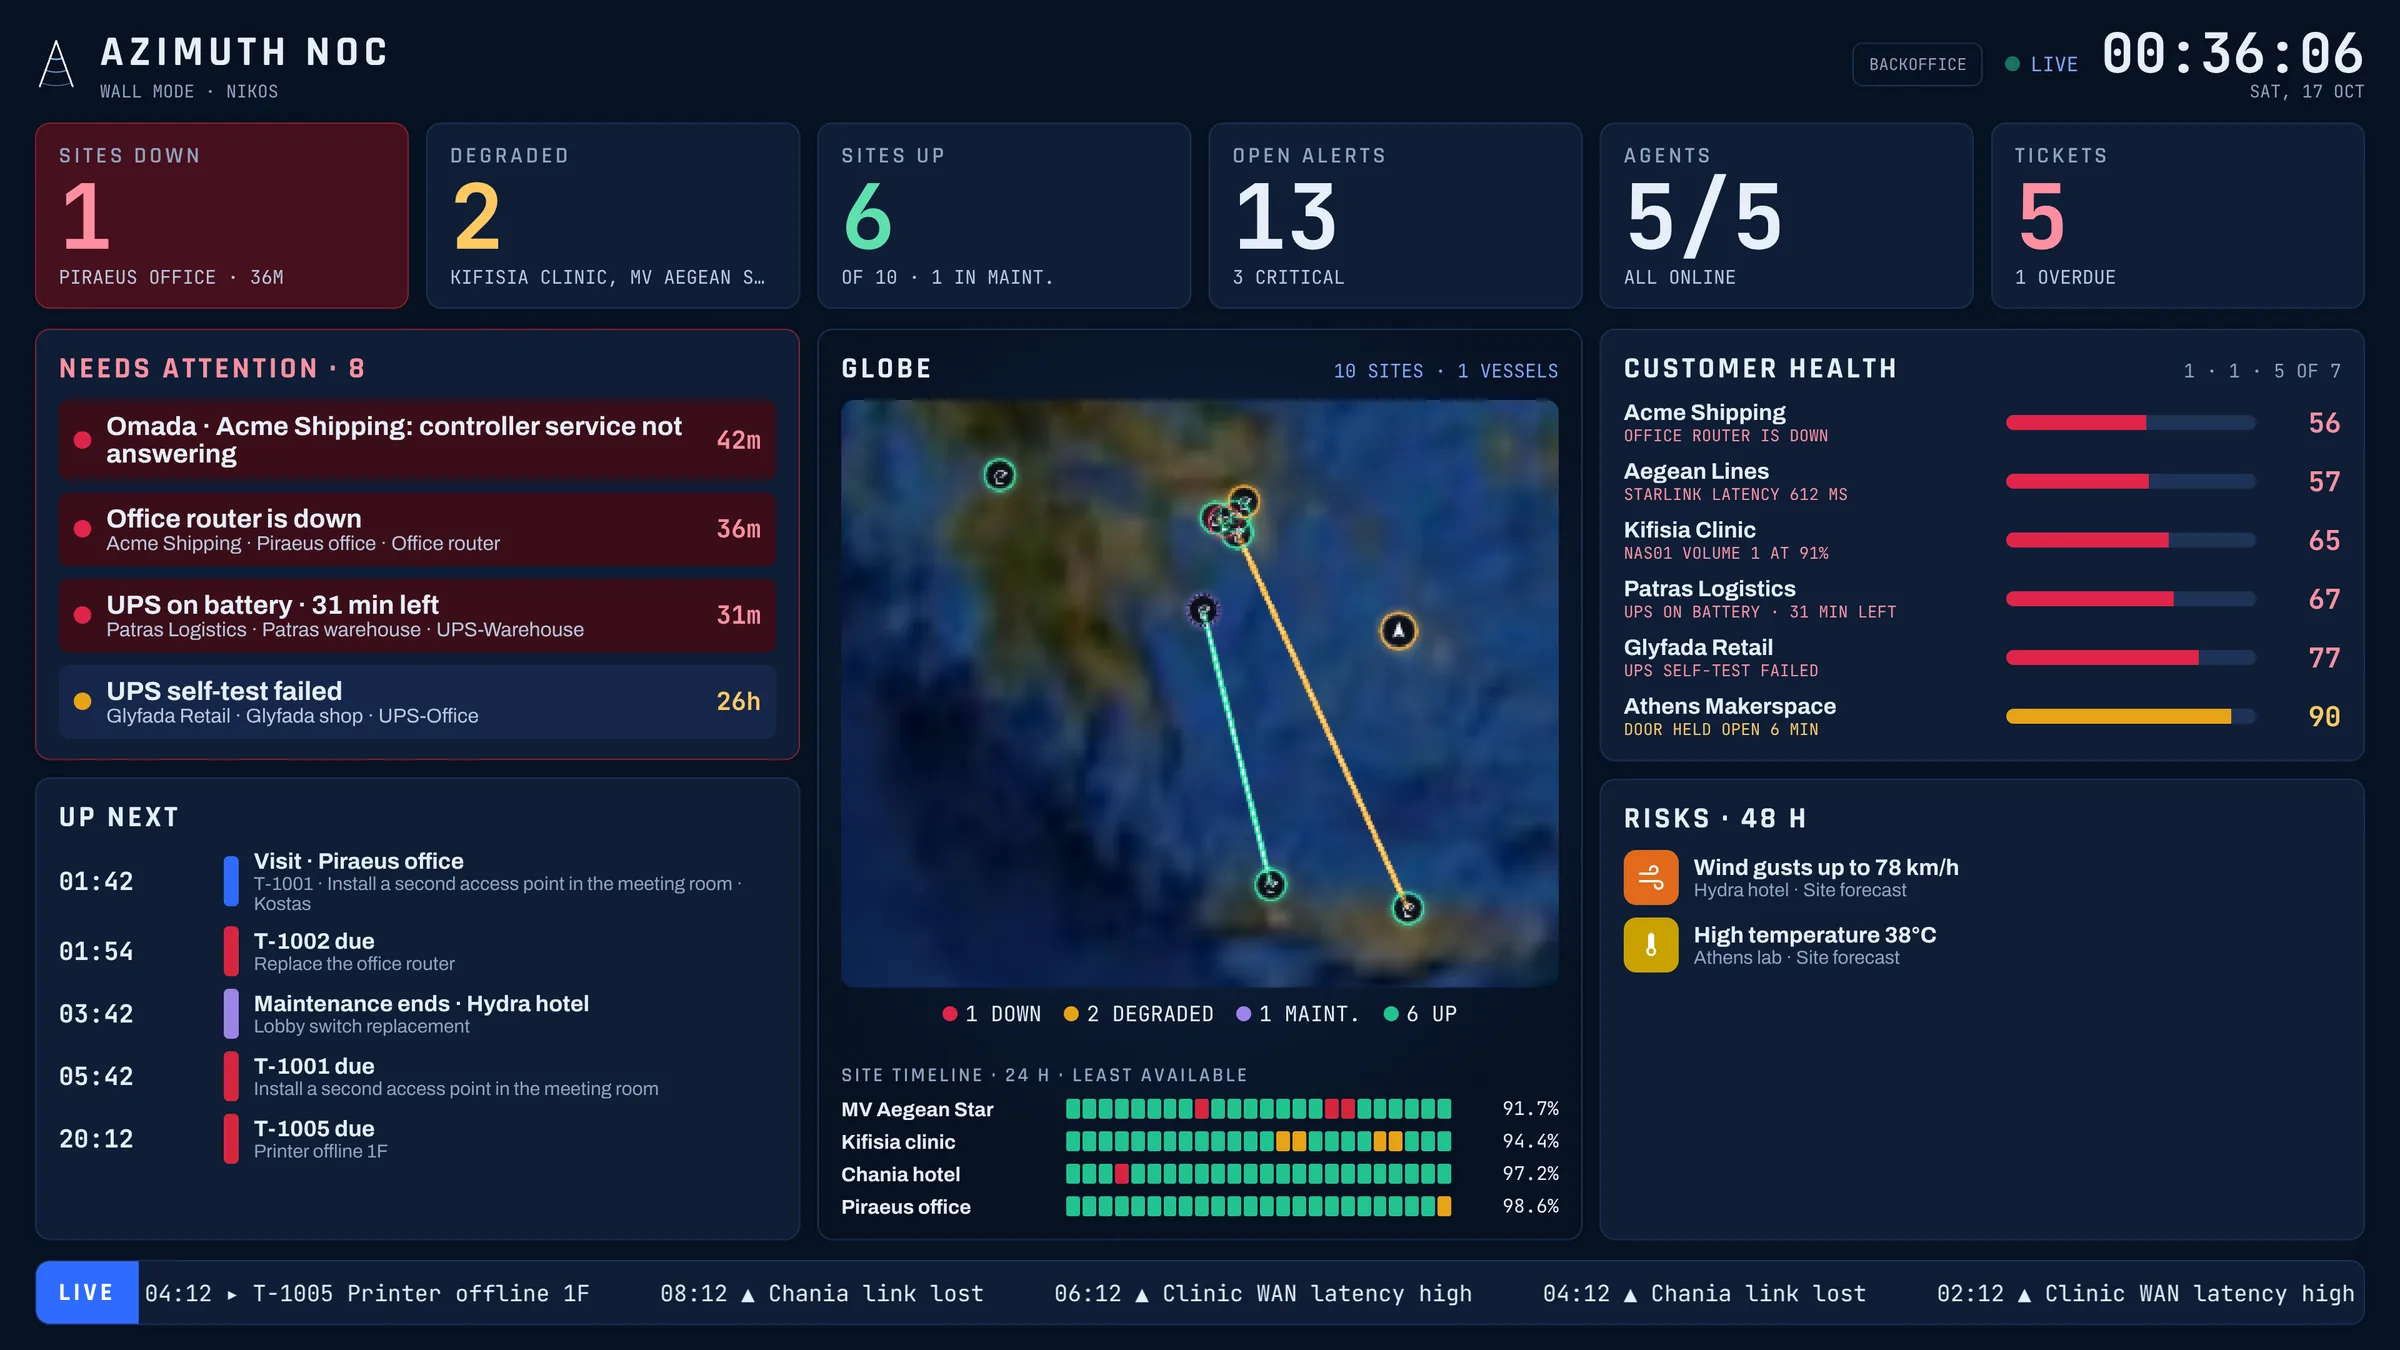Open the Omada controller service alert row

(x=417, y=440)
